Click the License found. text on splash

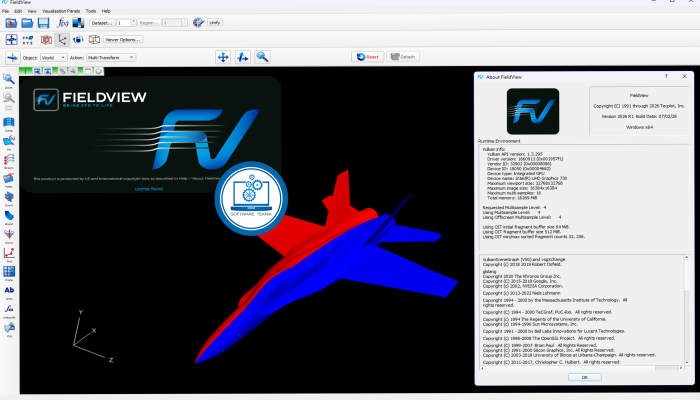(149, 189)
